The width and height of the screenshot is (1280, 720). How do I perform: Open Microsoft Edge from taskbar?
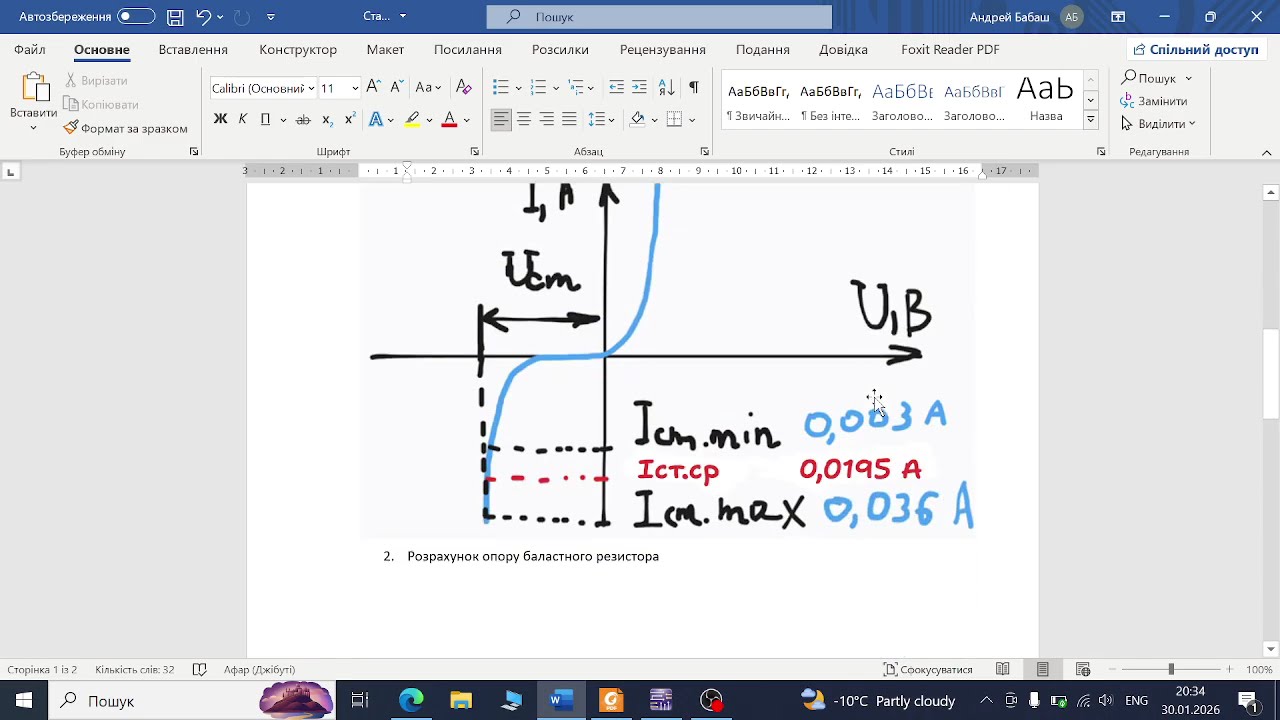411,700
